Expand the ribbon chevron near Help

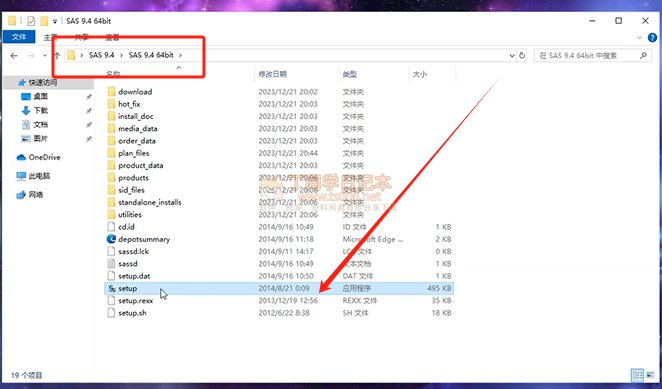(x=640, y=38)
